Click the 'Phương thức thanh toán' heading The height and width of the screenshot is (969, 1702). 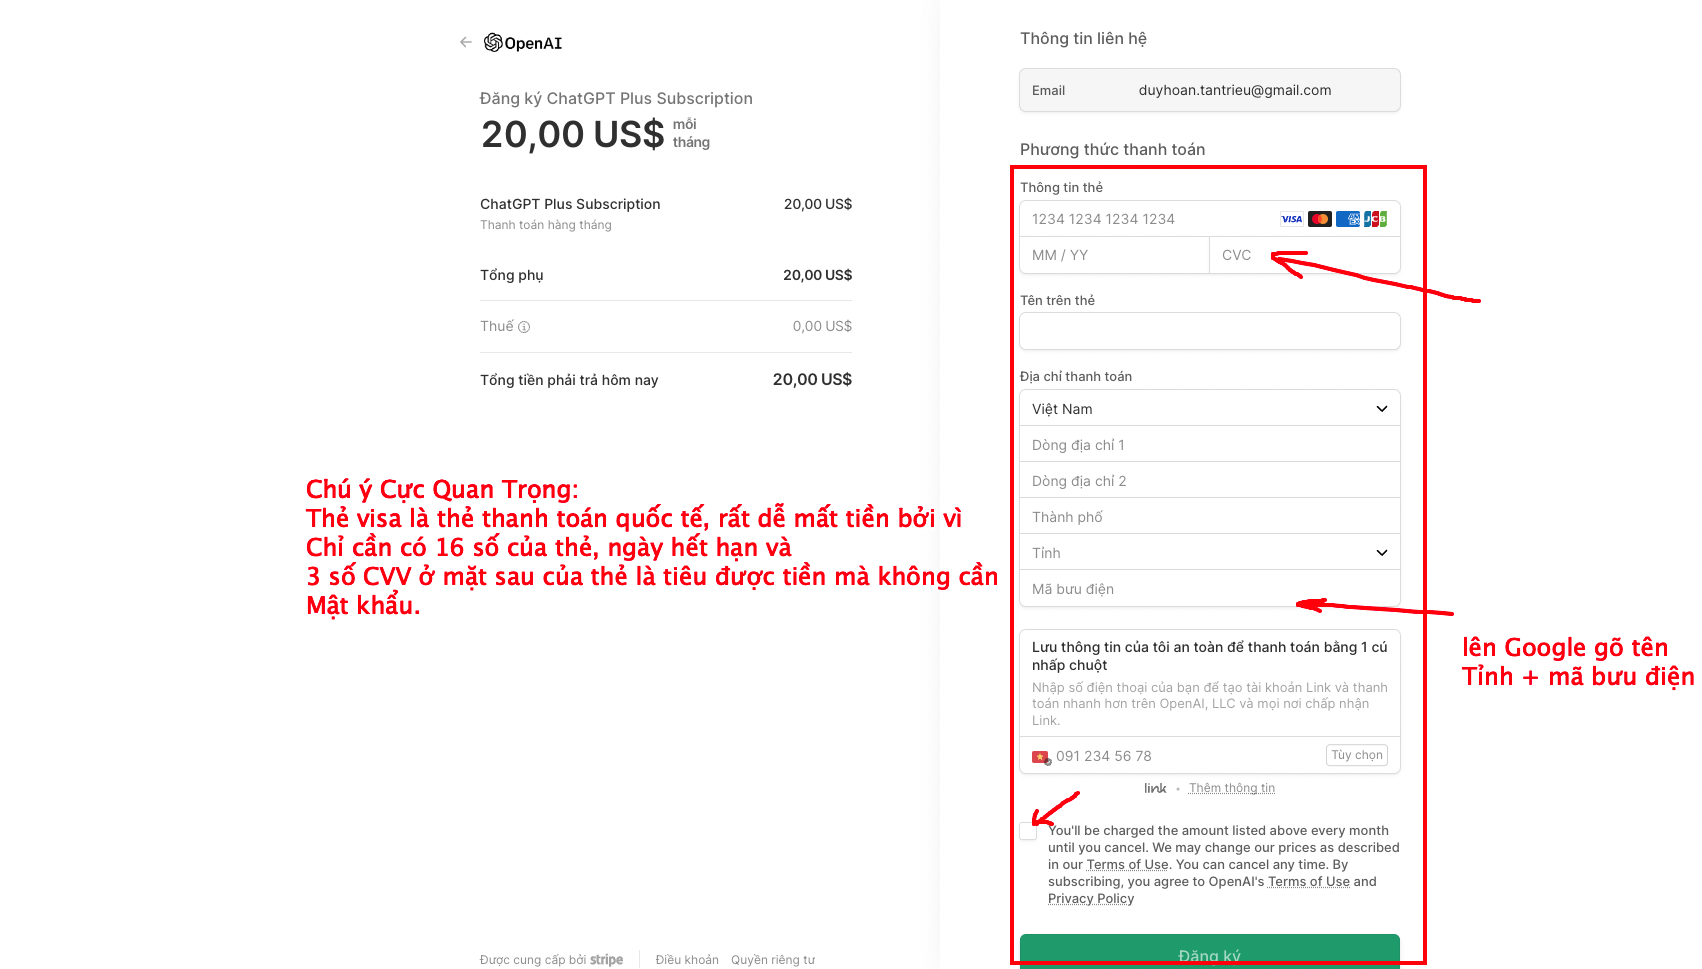1112,149
